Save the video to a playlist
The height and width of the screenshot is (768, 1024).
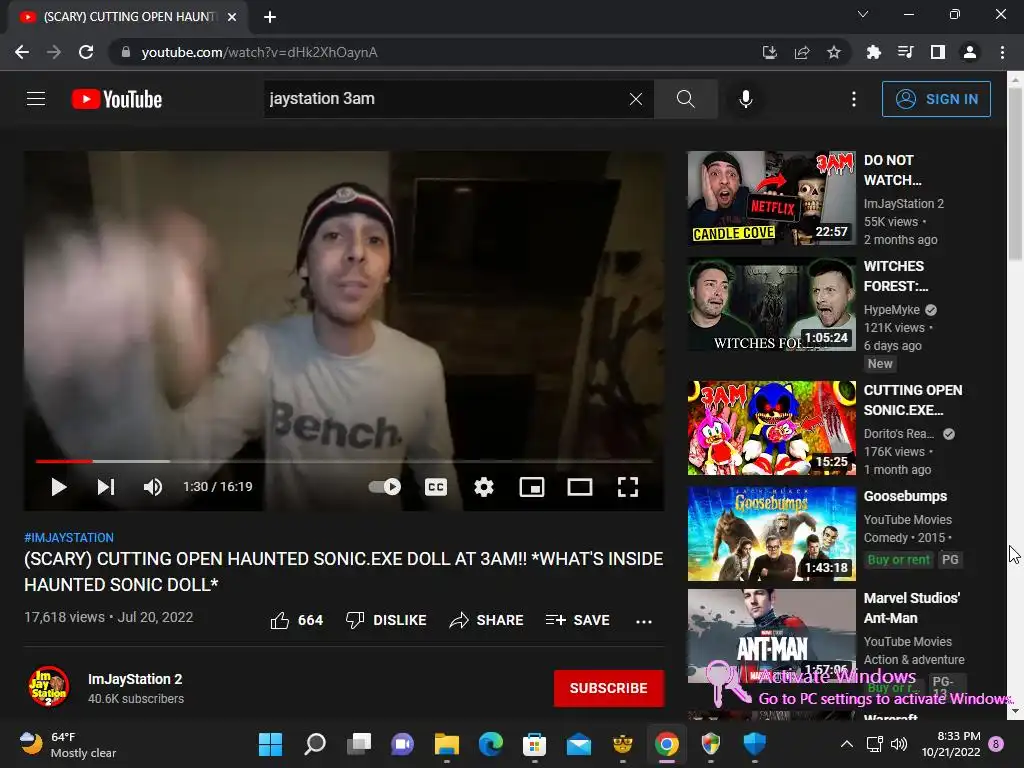pos(577,620)
